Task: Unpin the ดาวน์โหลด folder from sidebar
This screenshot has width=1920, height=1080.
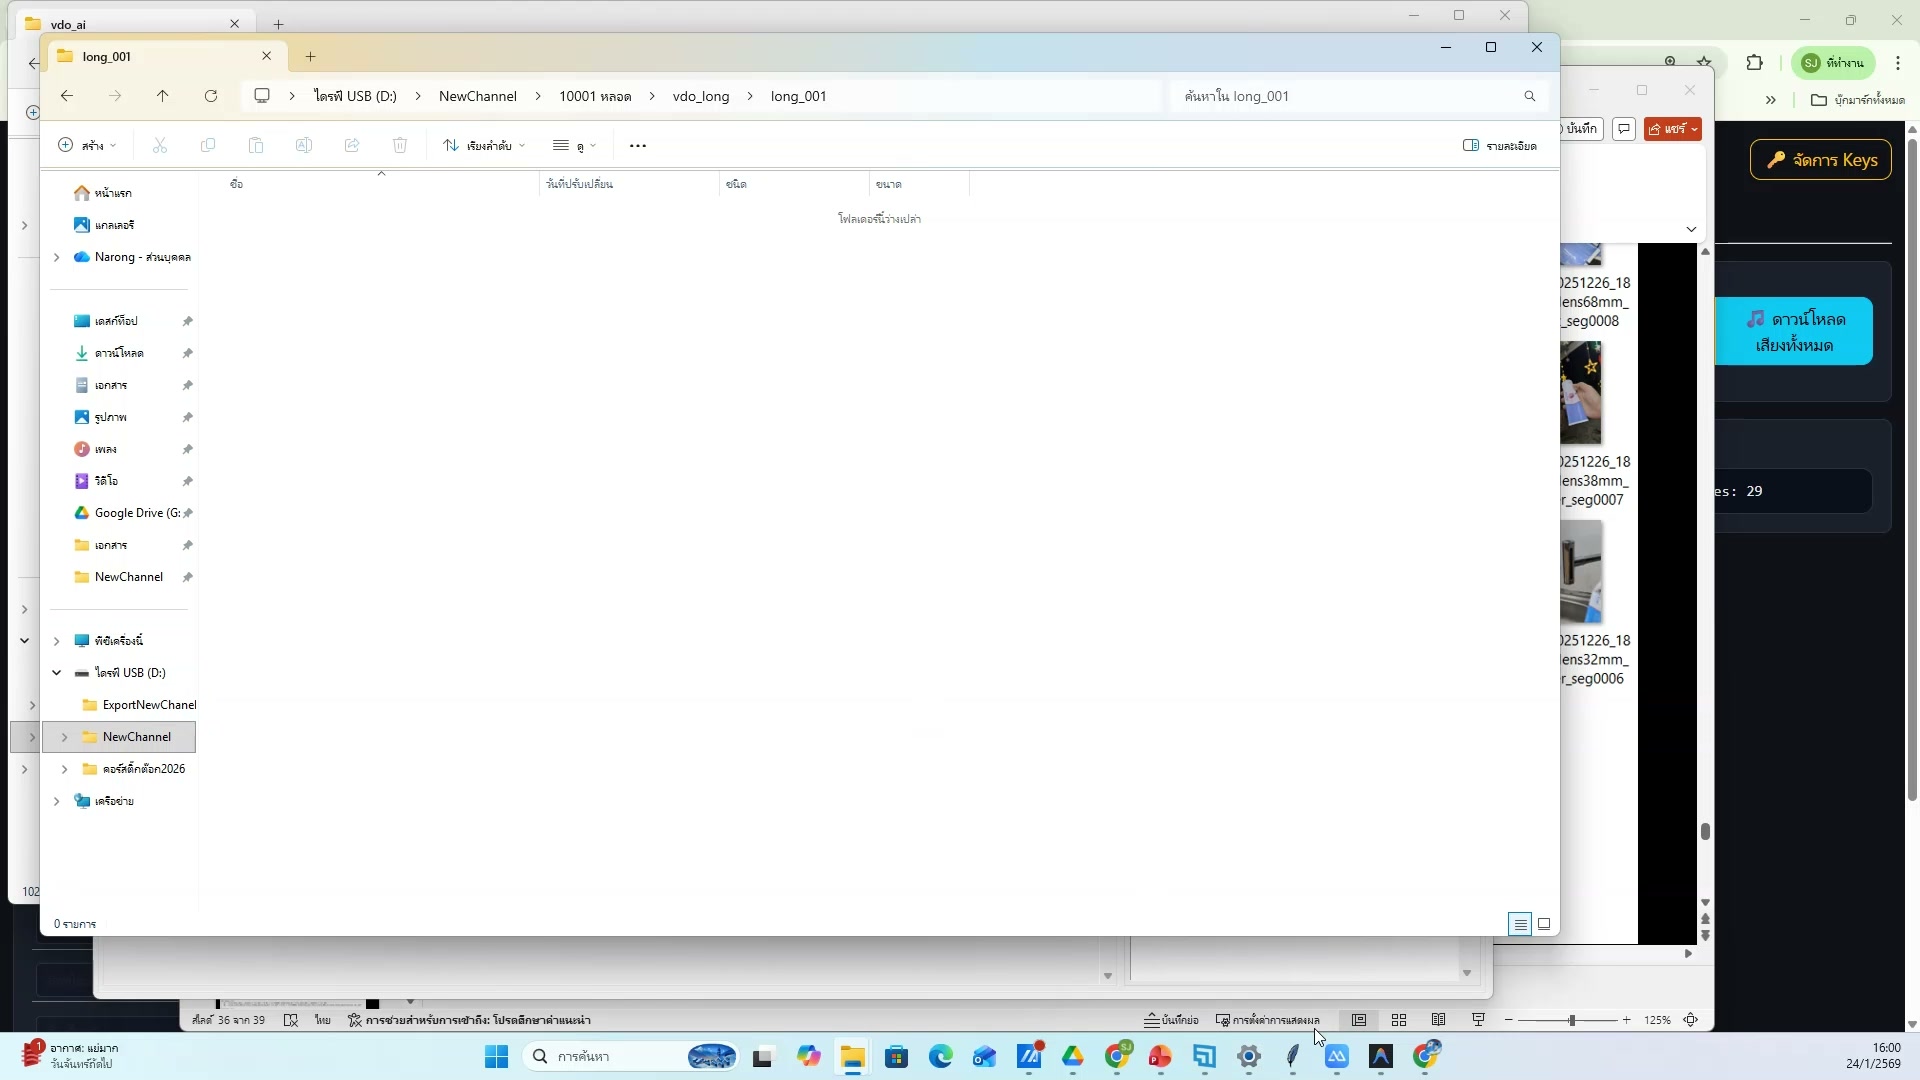Action: click(187, 352)
